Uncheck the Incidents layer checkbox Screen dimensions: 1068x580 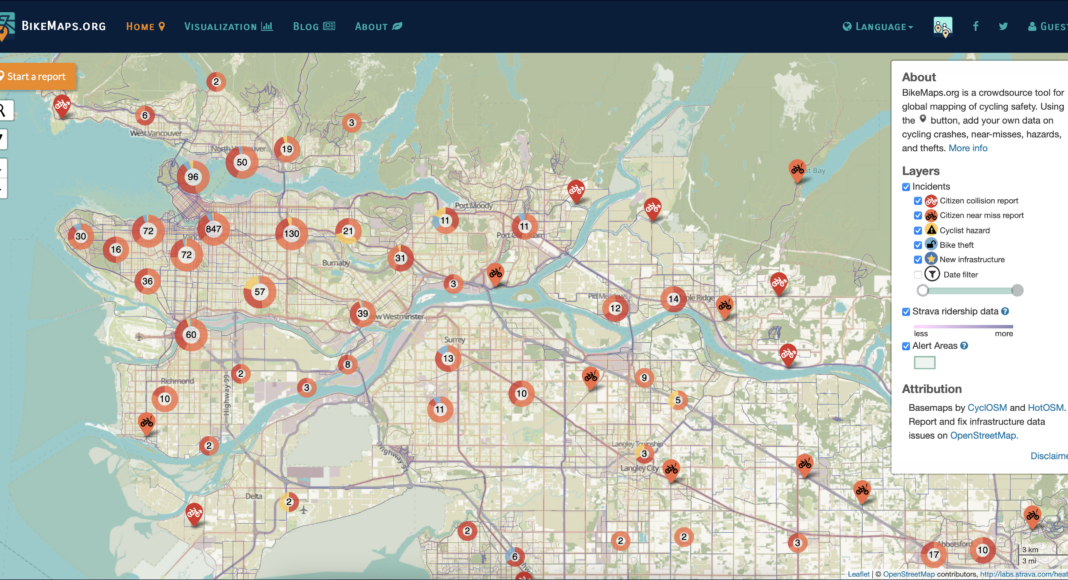click(x=907, y=187)
